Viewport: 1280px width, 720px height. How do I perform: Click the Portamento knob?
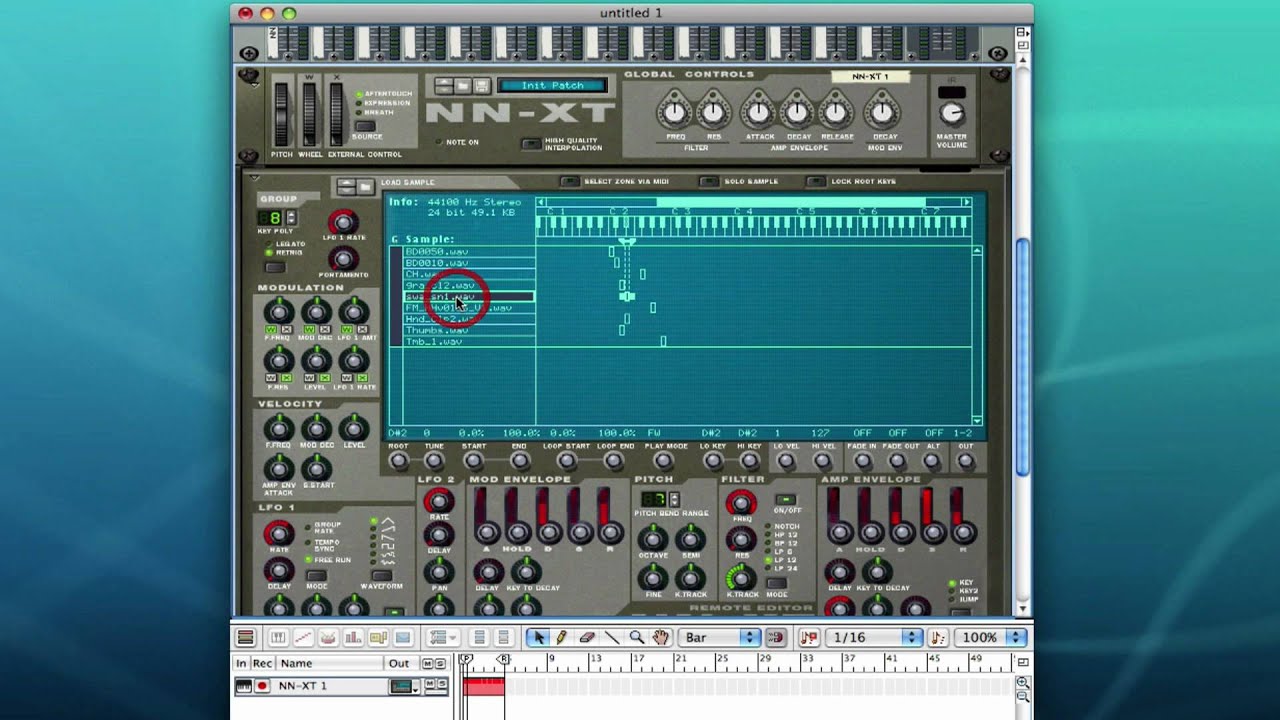343,259
